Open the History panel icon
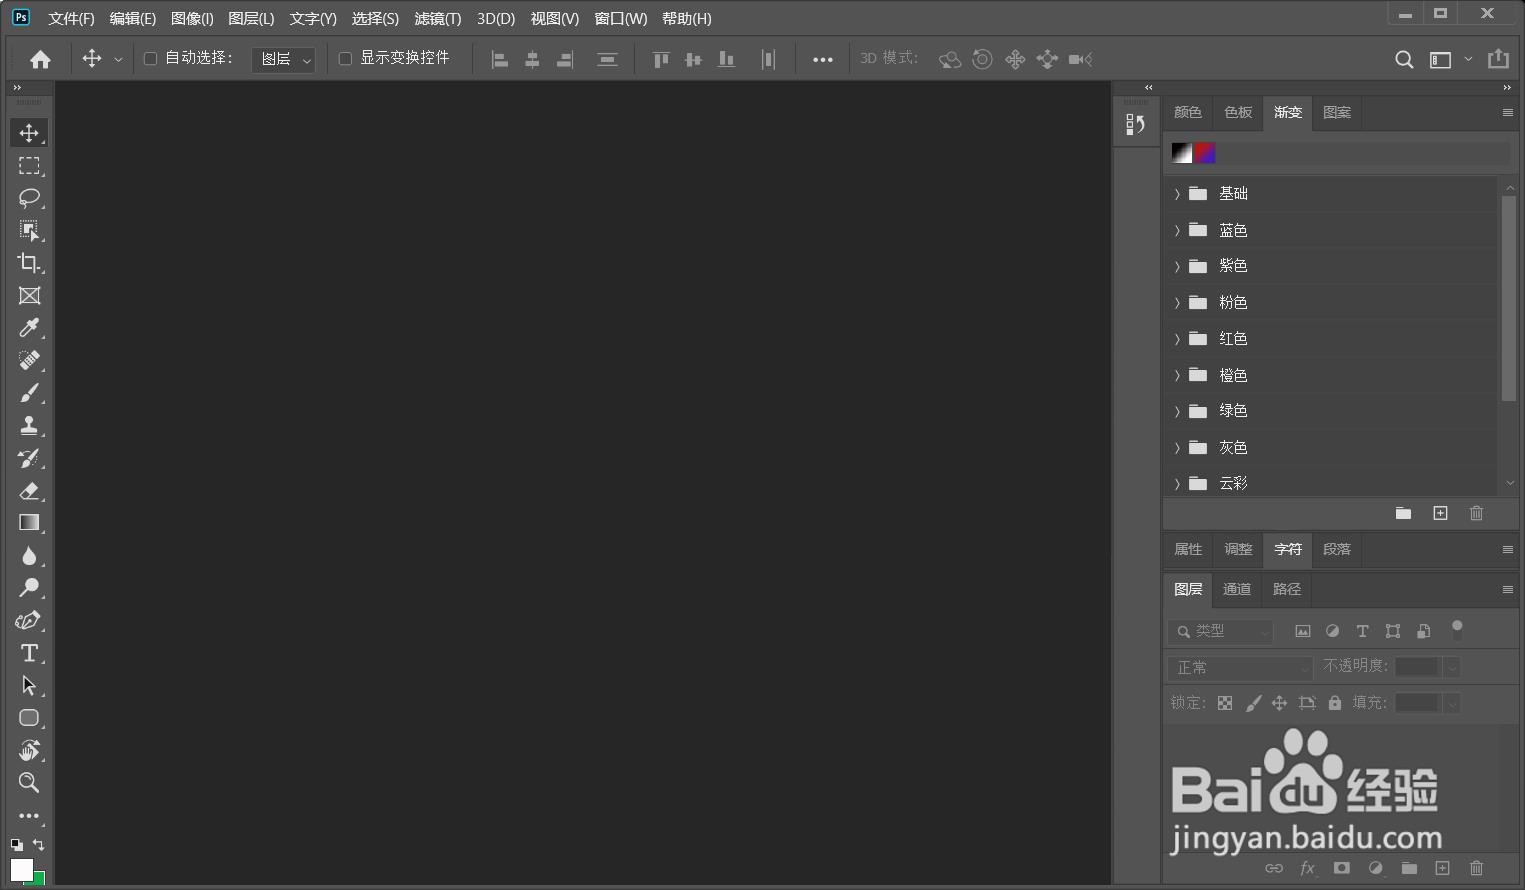This screenshot has width=1525, height=890. (1135, 124)
